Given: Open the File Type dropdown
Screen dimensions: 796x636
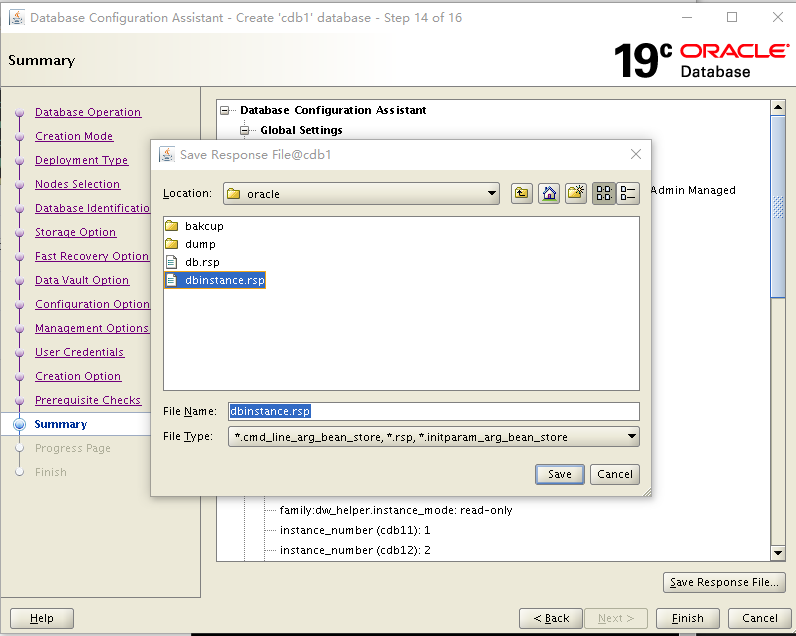Looking at the screenshot, I should point(434,437).
